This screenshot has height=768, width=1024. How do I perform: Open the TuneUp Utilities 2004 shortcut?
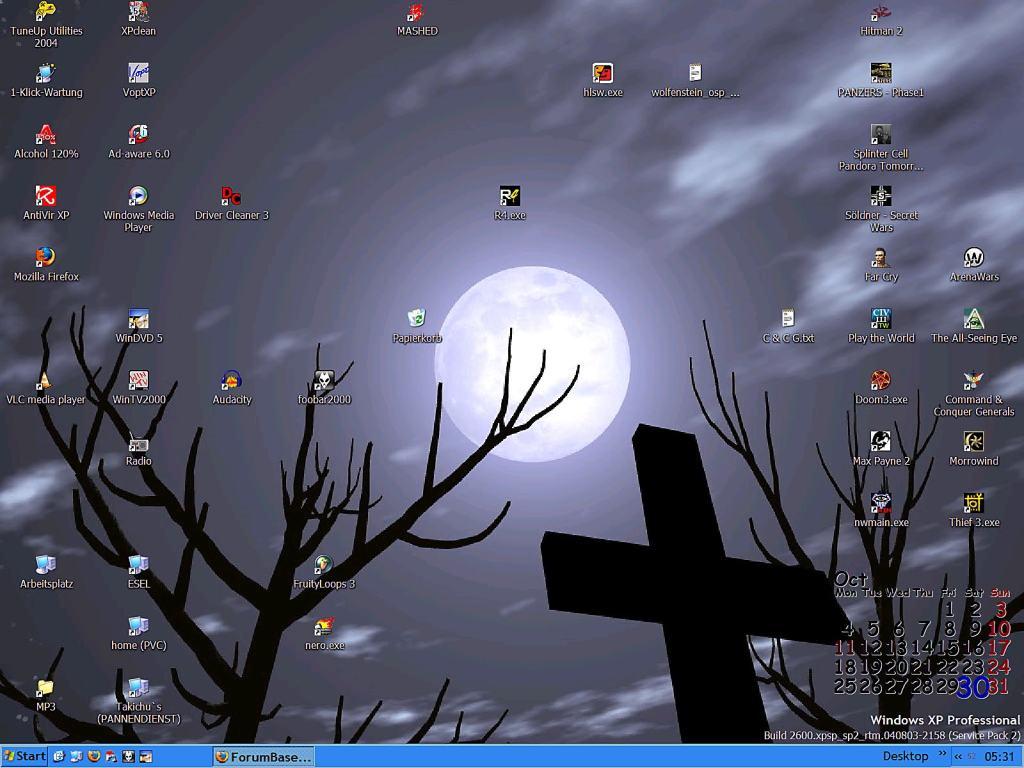point(46,25)
